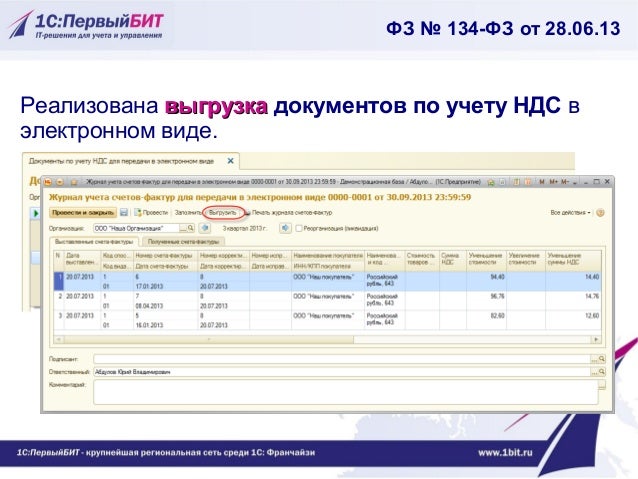
Task: Switch to Полученные счета-фактуры tab
Action: [183, 242]
